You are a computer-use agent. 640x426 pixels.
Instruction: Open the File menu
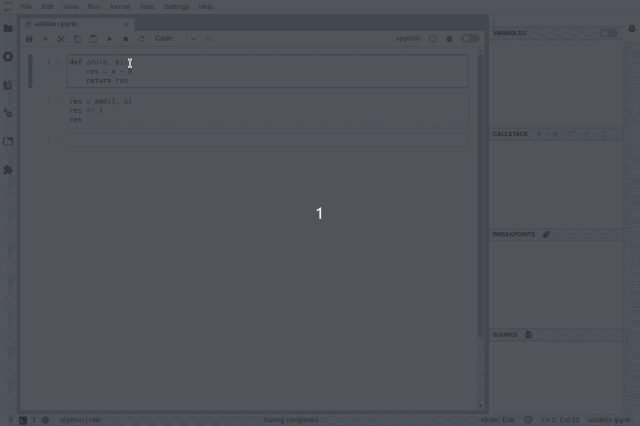click(x=26, y=7)
